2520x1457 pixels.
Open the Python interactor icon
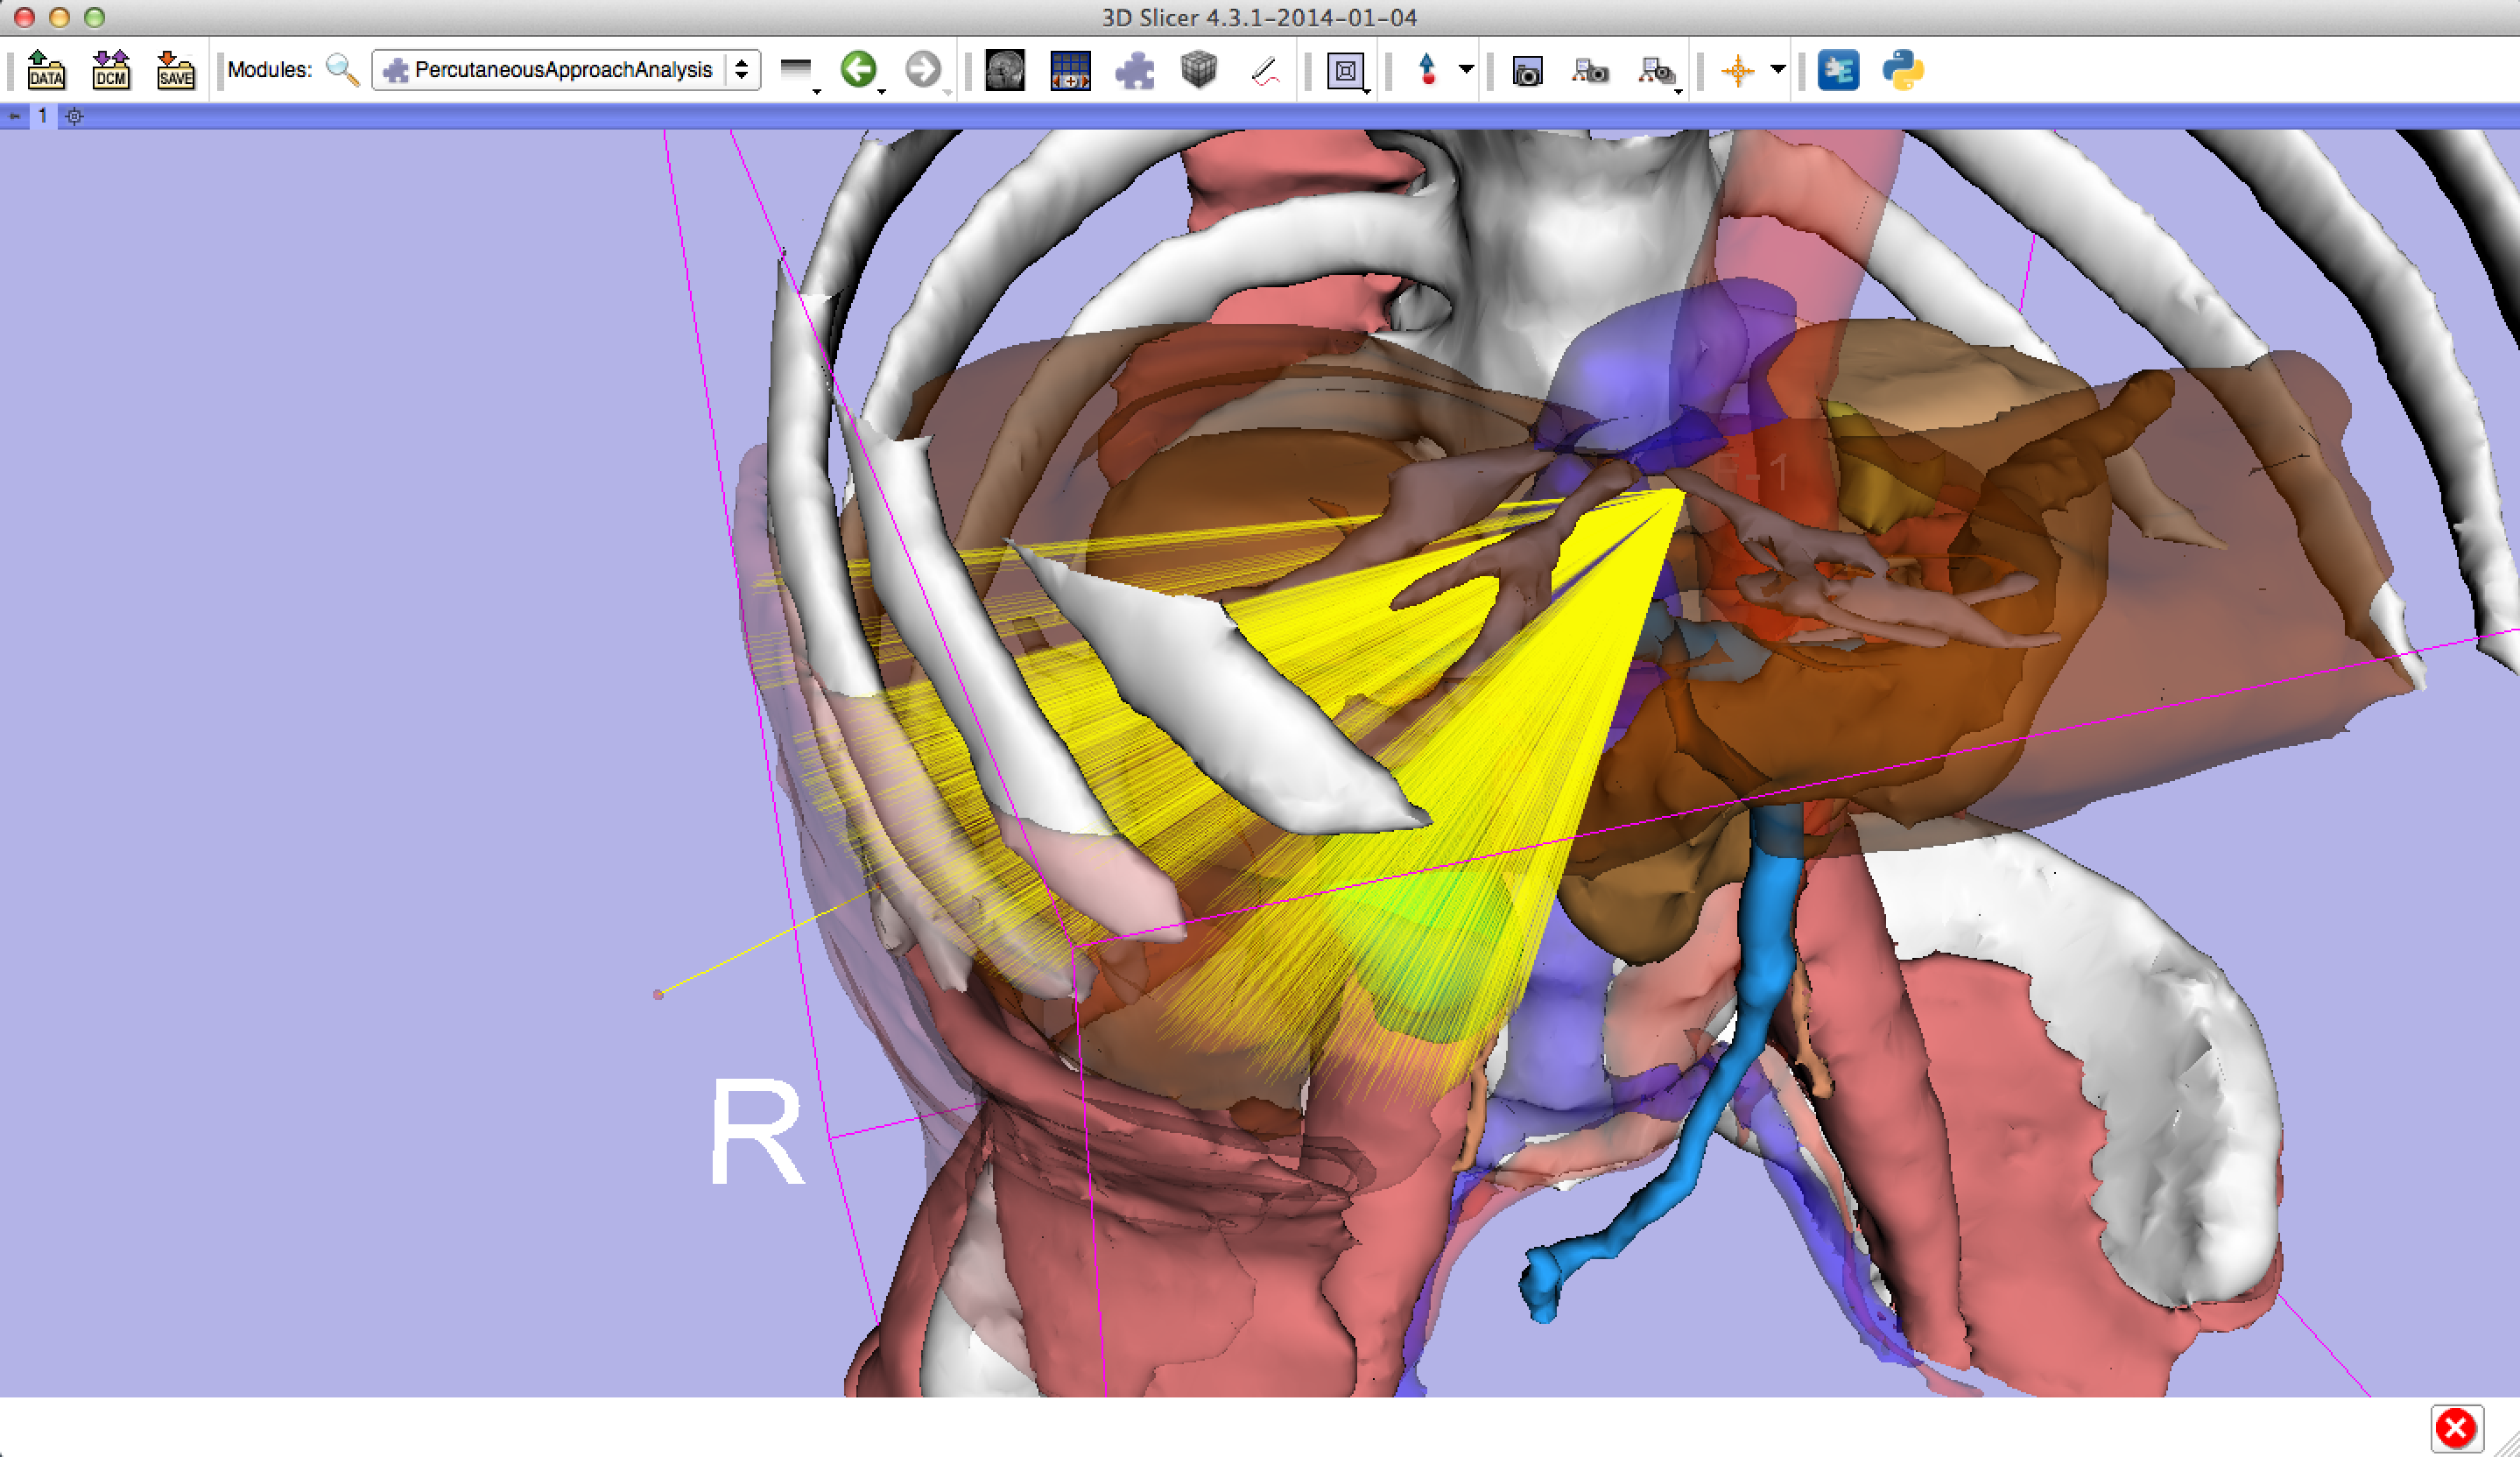click(1902, 70)
